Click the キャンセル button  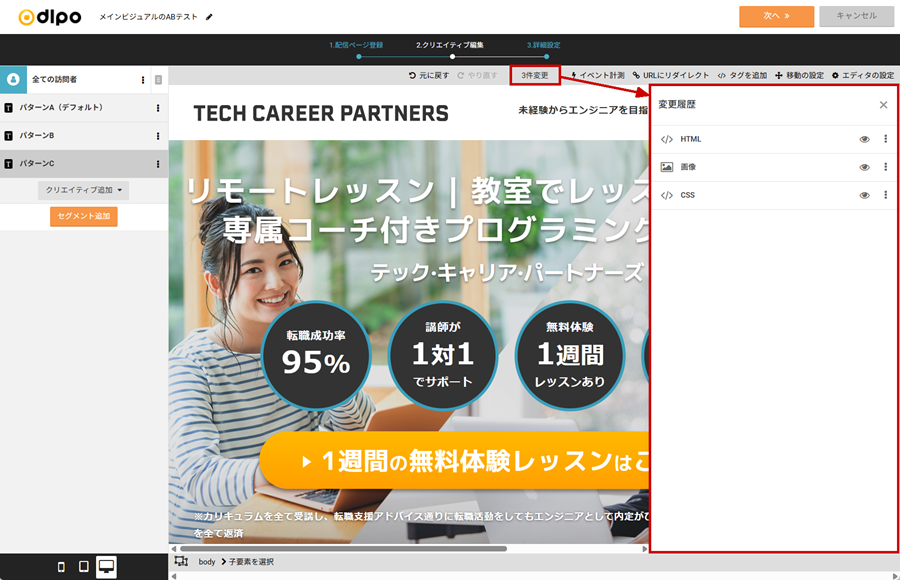pyautogui.click(x=856, y=16)
